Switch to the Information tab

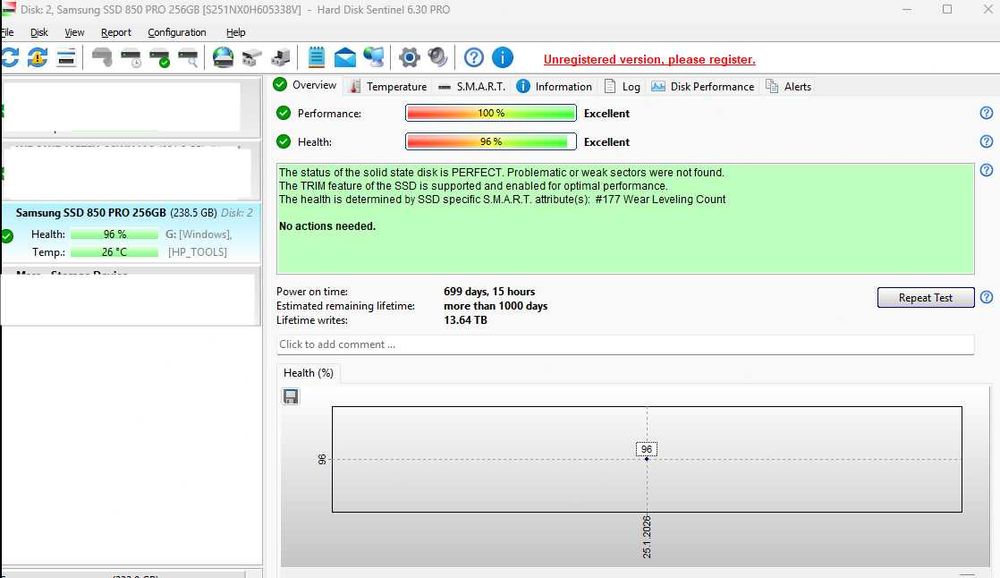click(x=554, y=86)
